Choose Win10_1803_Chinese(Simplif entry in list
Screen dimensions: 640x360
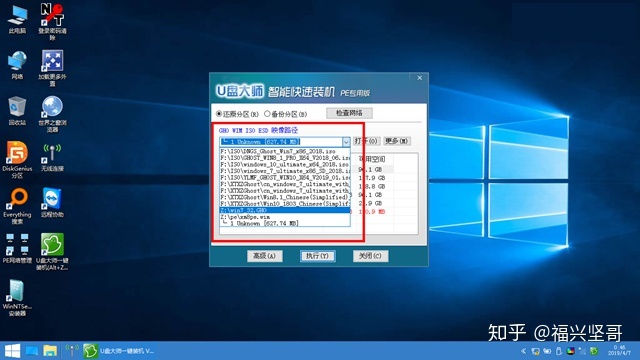pos(285,204)
